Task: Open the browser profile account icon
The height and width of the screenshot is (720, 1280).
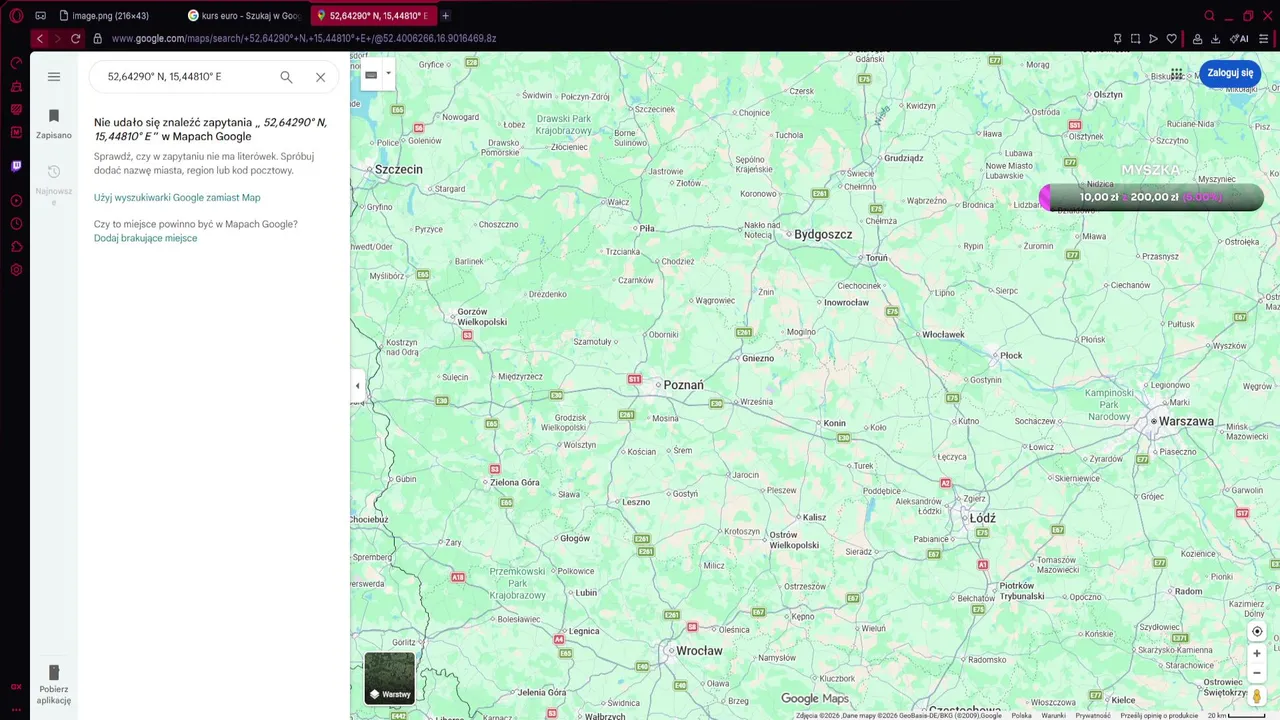Action: point(1197,39)
